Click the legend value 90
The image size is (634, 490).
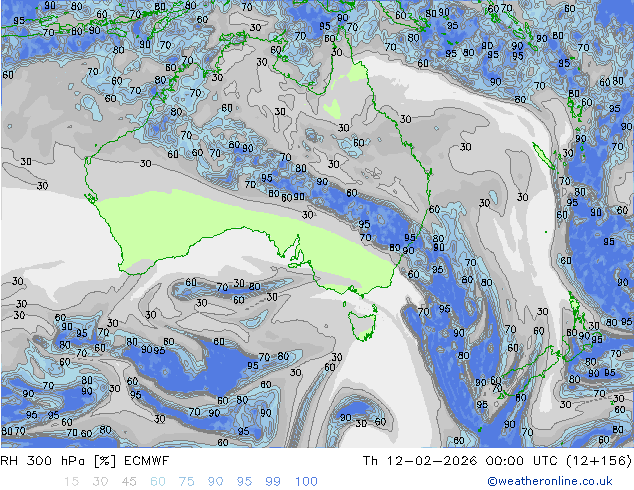coord(215,482)
